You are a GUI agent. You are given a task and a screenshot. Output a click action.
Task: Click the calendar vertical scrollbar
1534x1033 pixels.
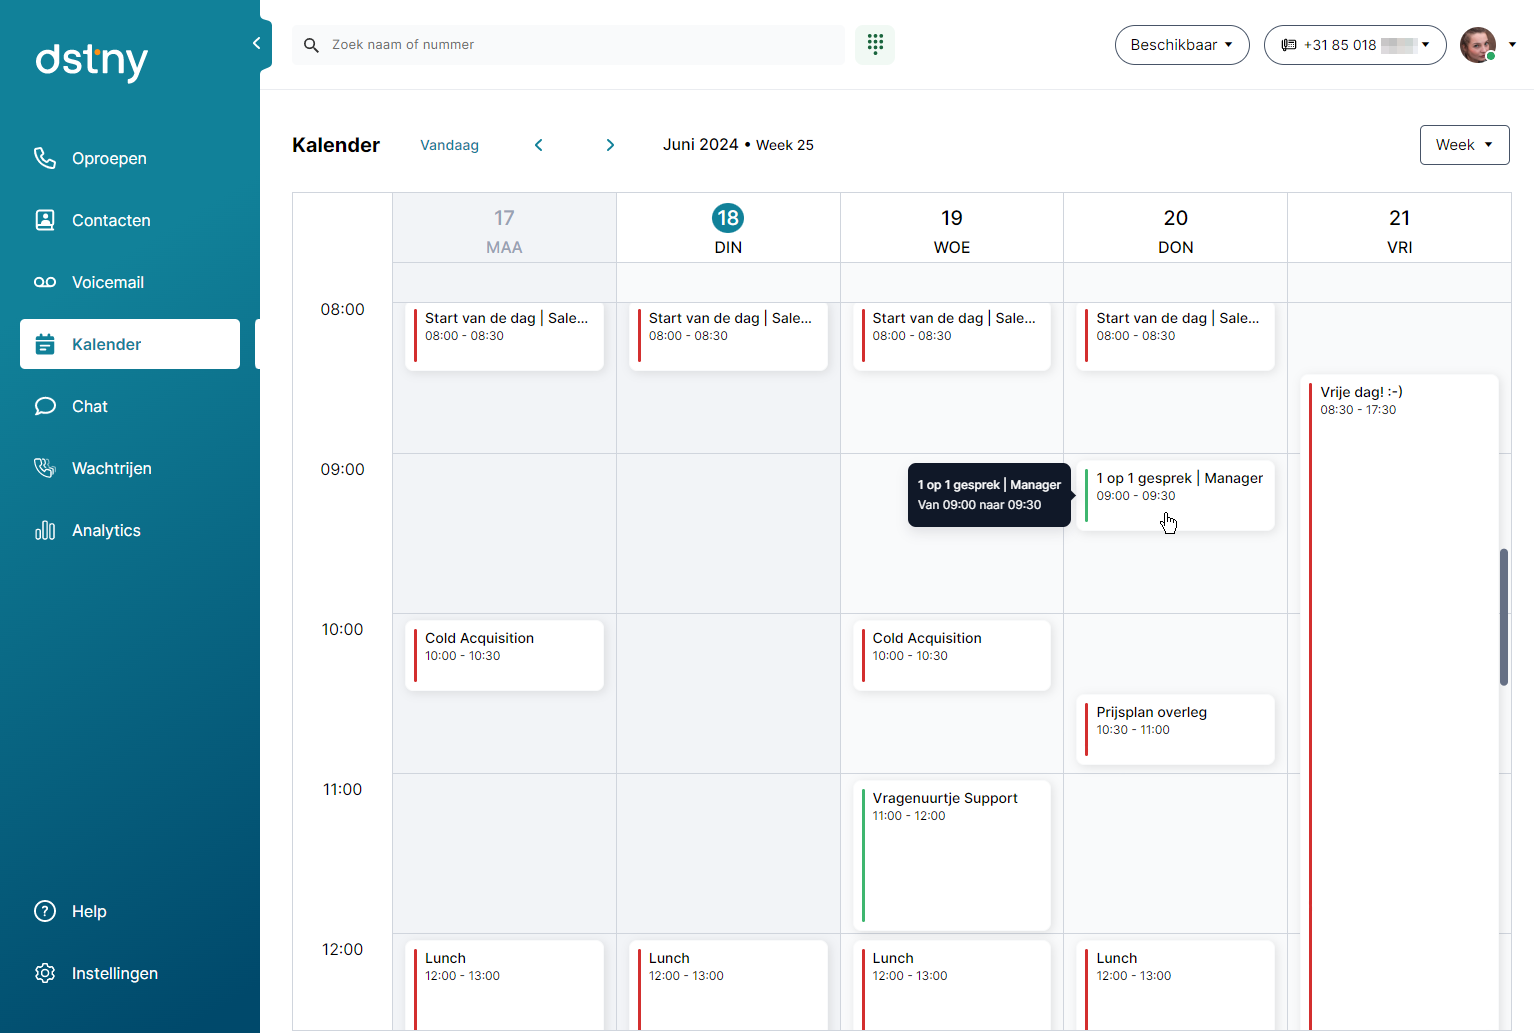point(1503,617)
